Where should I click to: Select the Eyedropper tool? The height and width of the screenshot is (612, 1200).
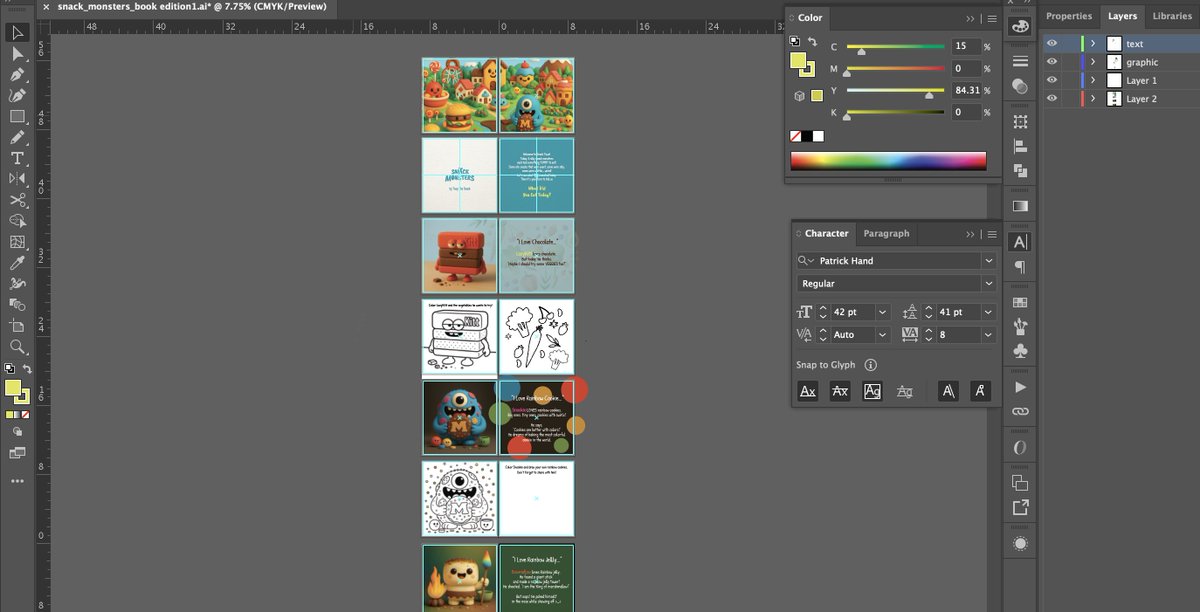(17, 263)
